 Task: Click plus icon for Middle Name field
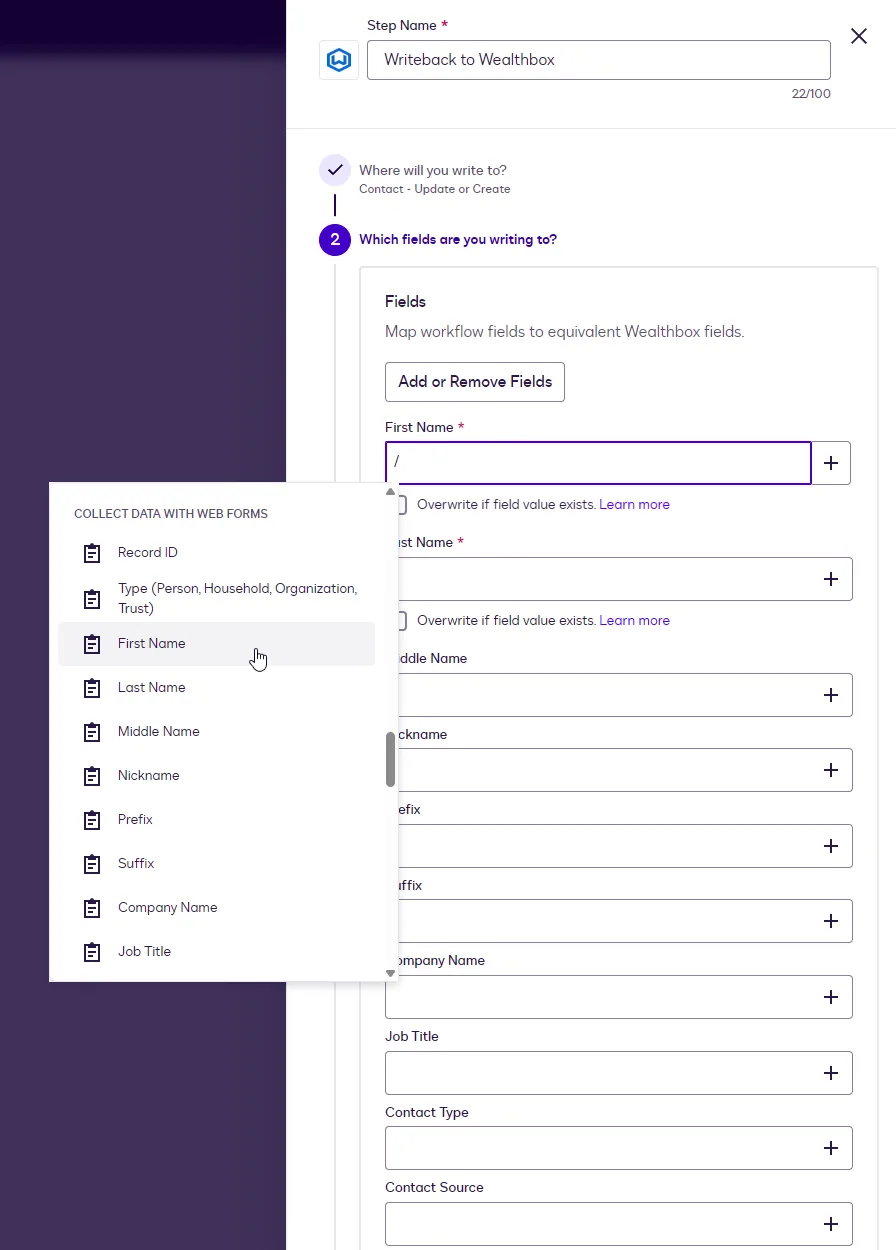(831, 695)
